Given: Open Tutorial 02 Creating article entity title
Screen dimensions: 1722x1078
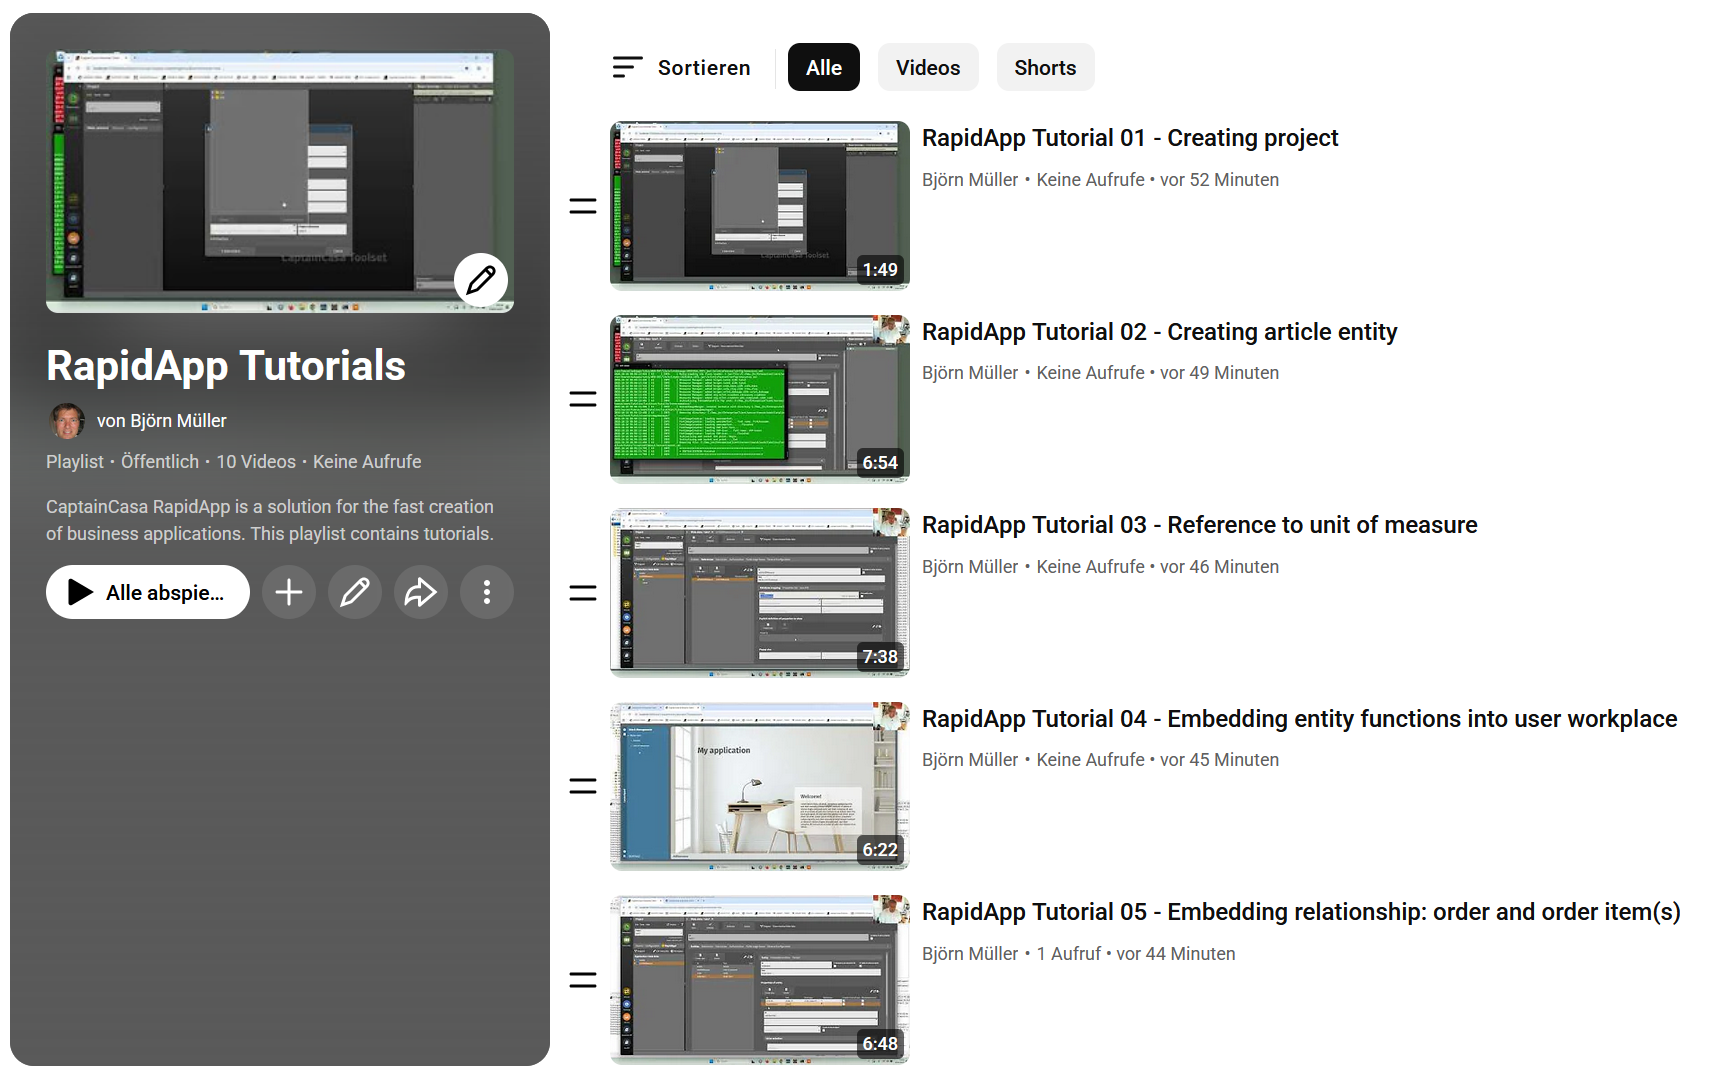Looking at the screenshot, I should 1159,332.
